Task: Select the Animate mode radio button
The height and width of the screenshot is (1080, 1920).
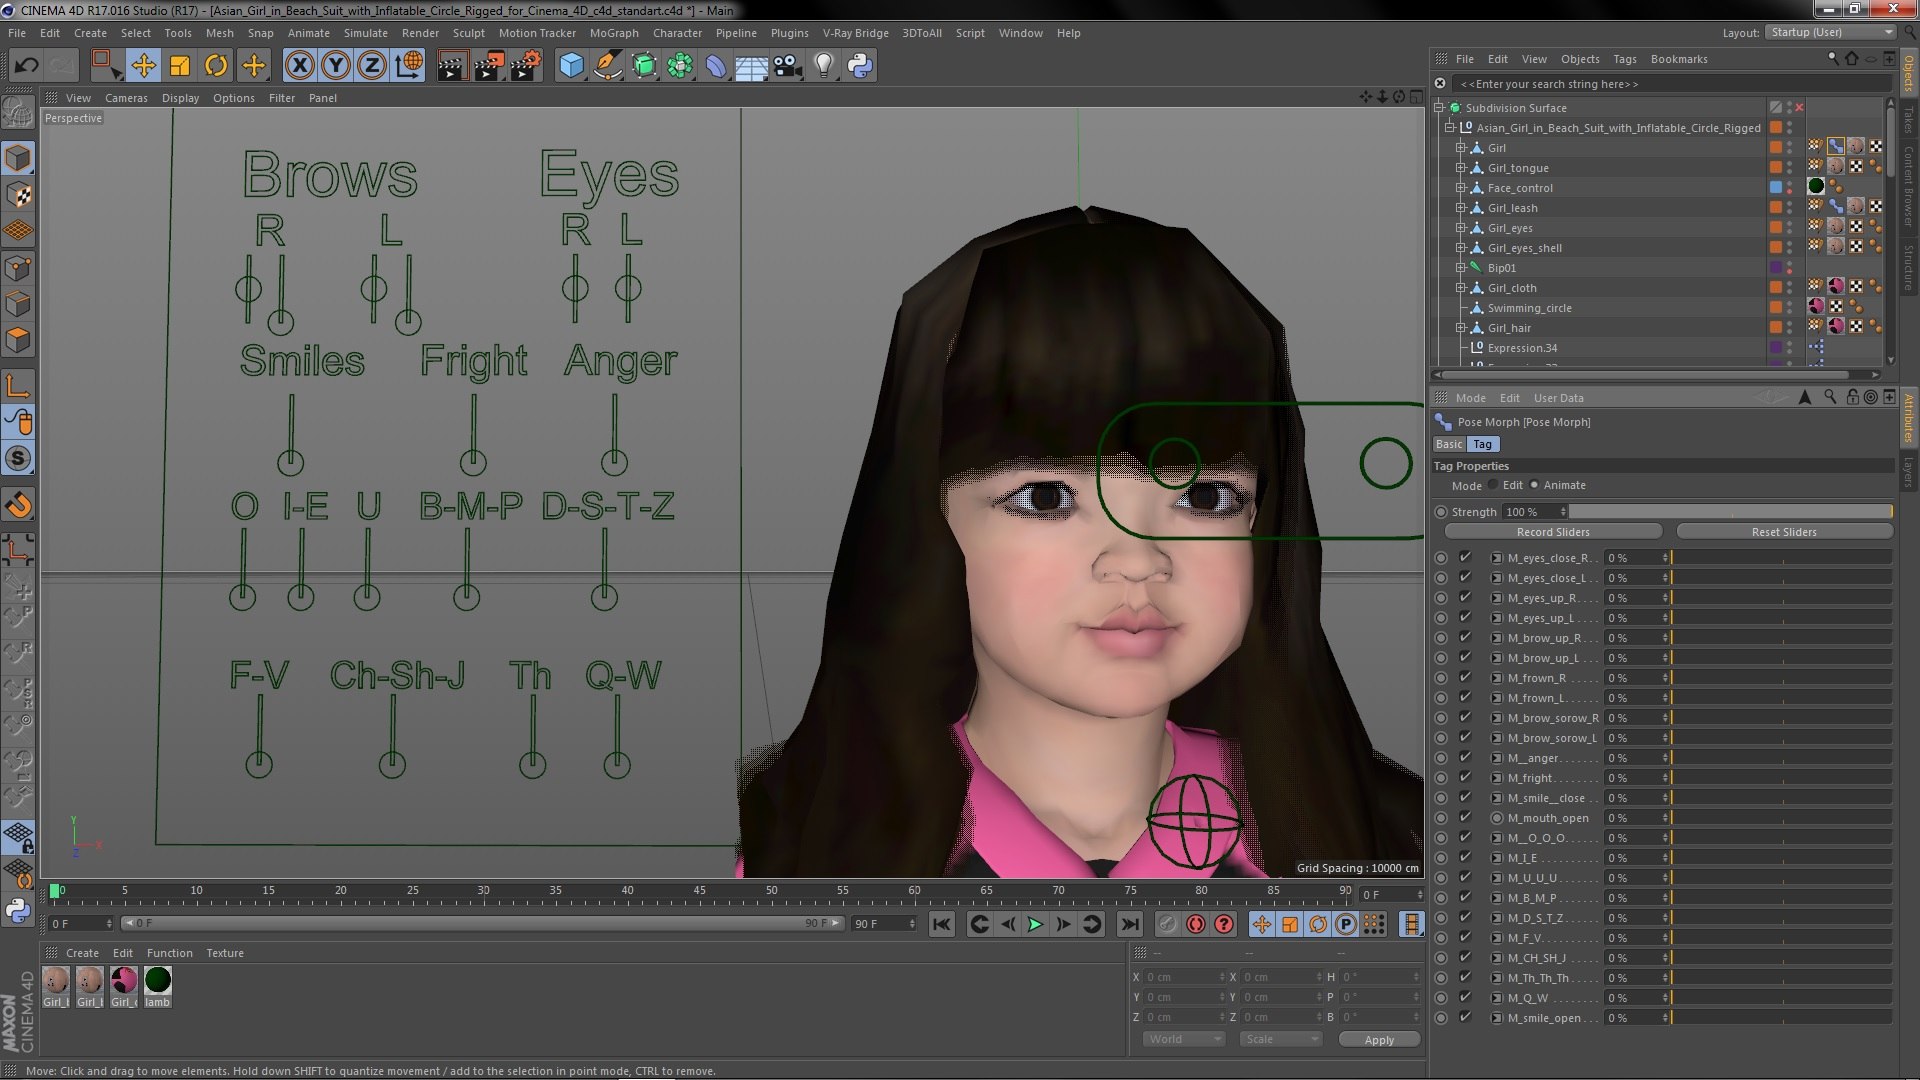Action: click(x=1534, y=485)
